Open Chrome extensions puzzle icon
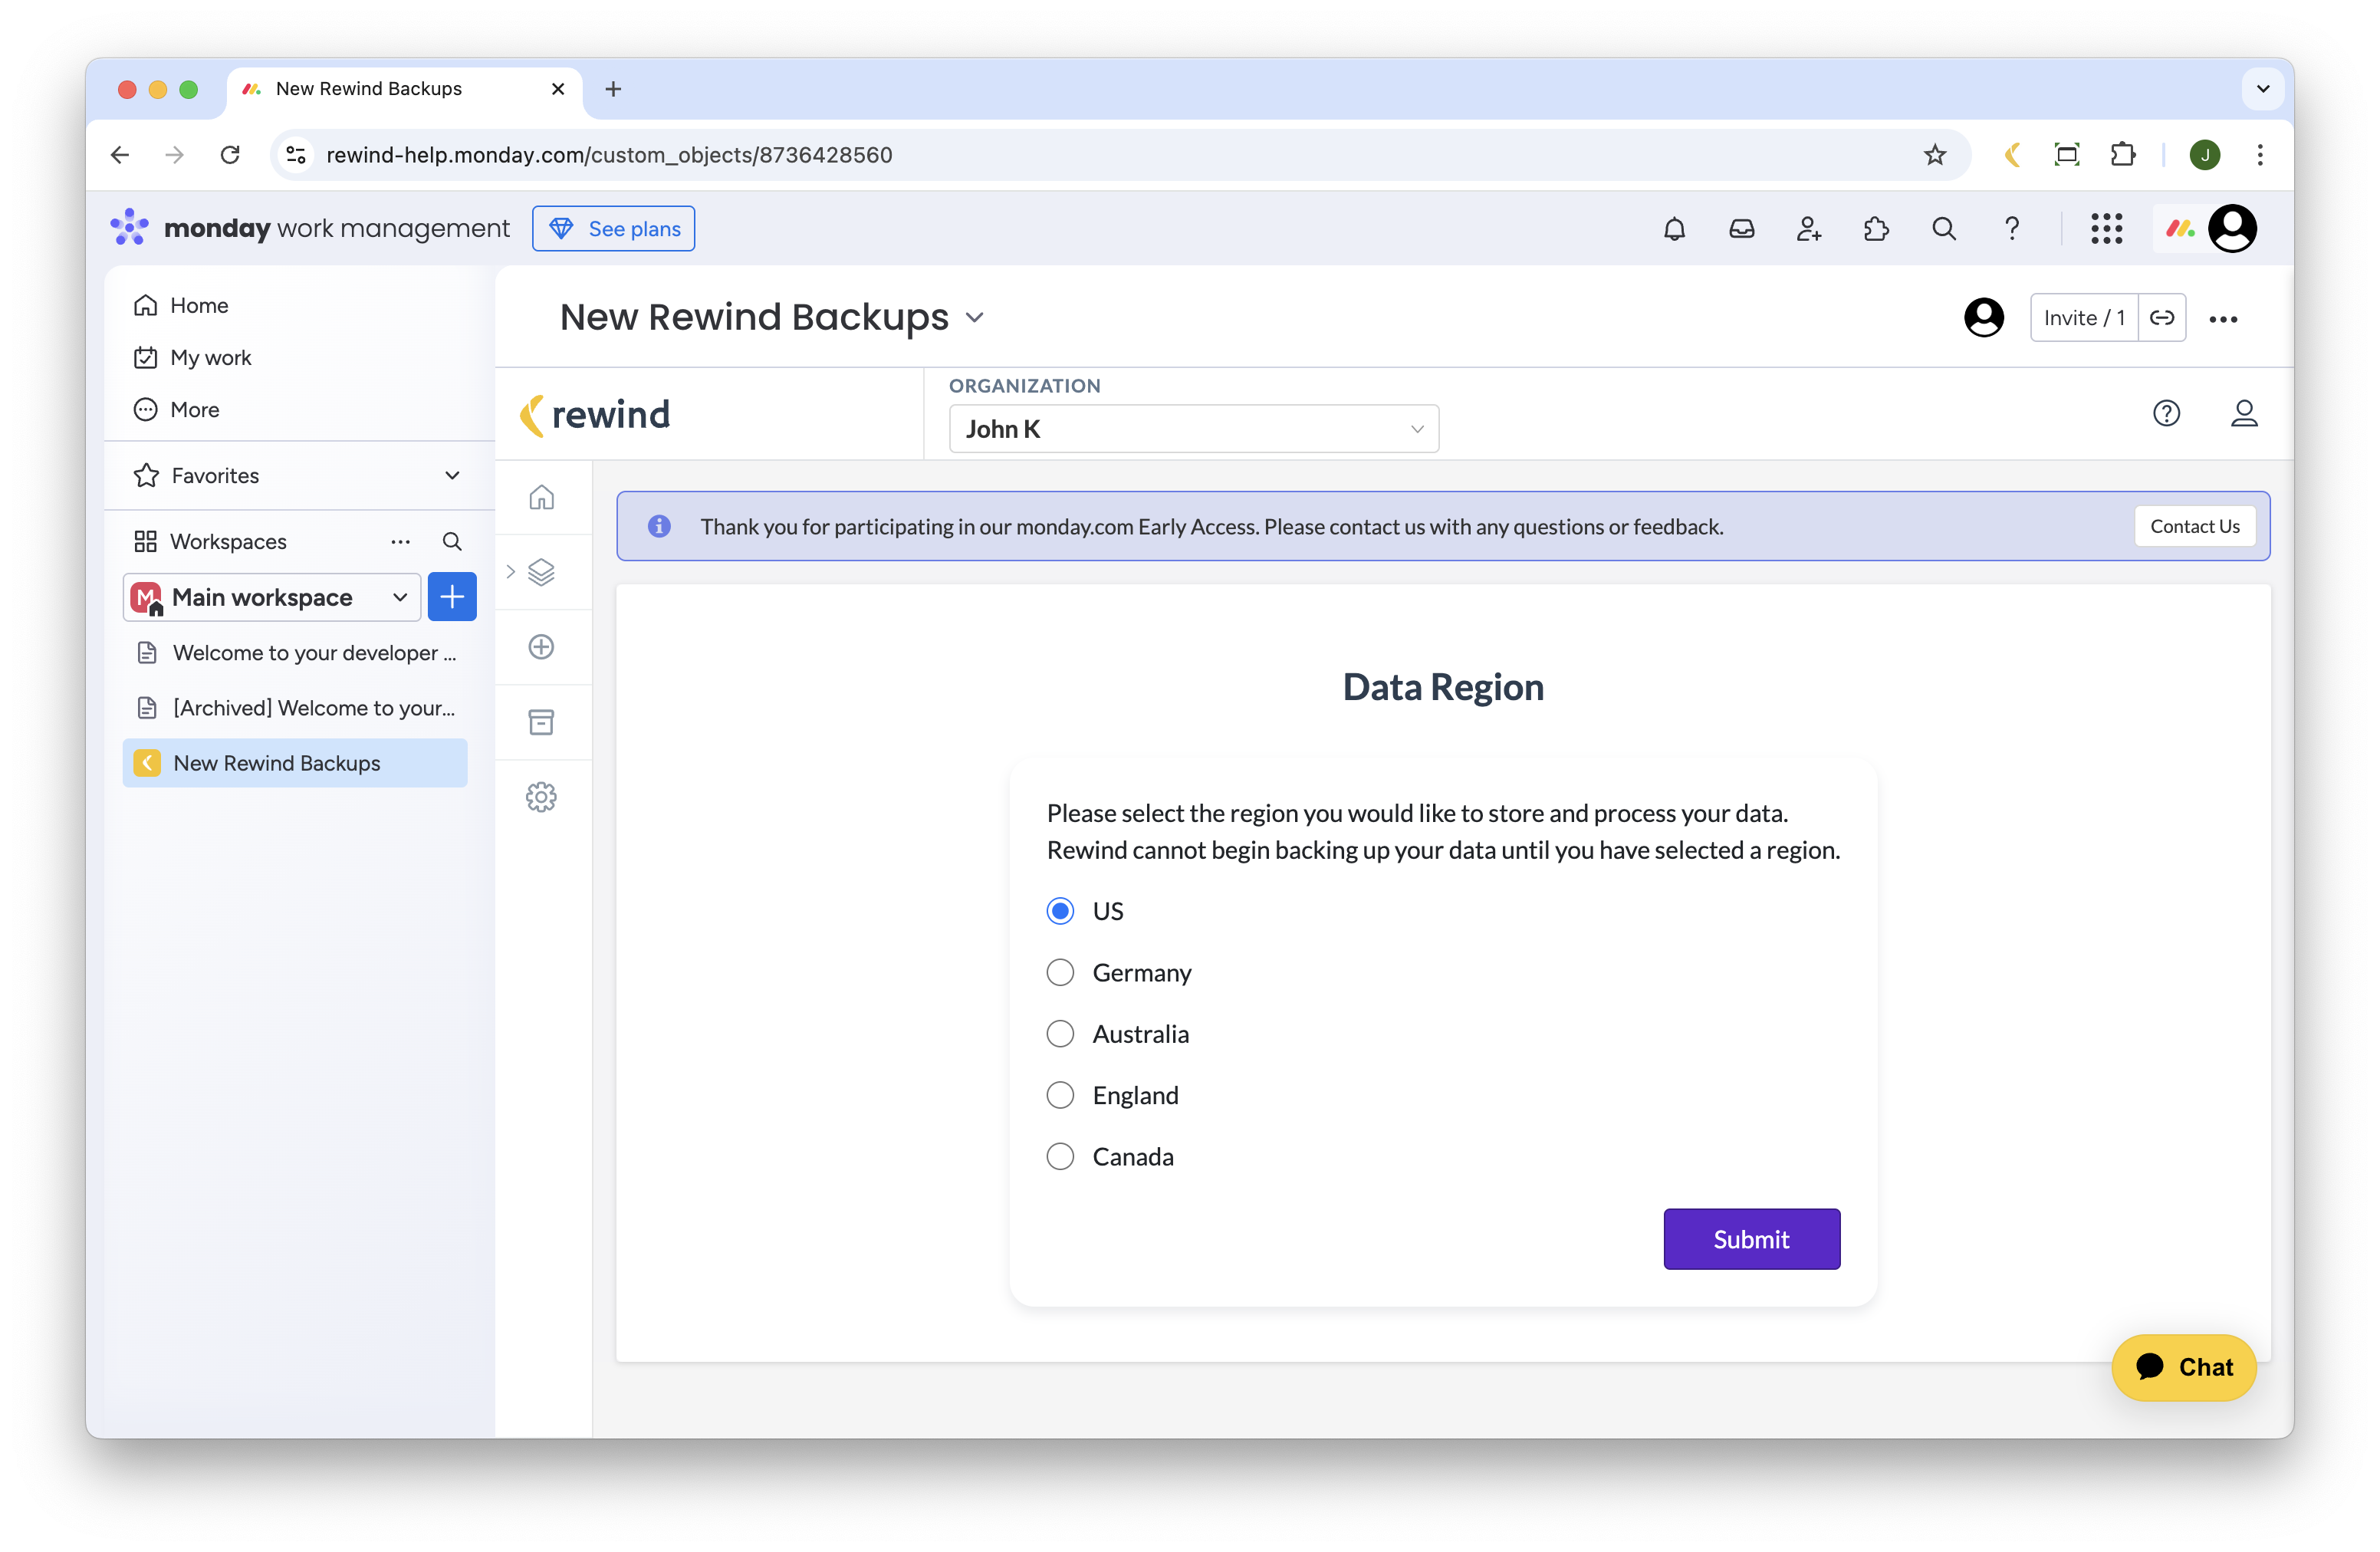This screenshot has height=1552, width=2380. pyautogui.click(x=2122, y=155)
